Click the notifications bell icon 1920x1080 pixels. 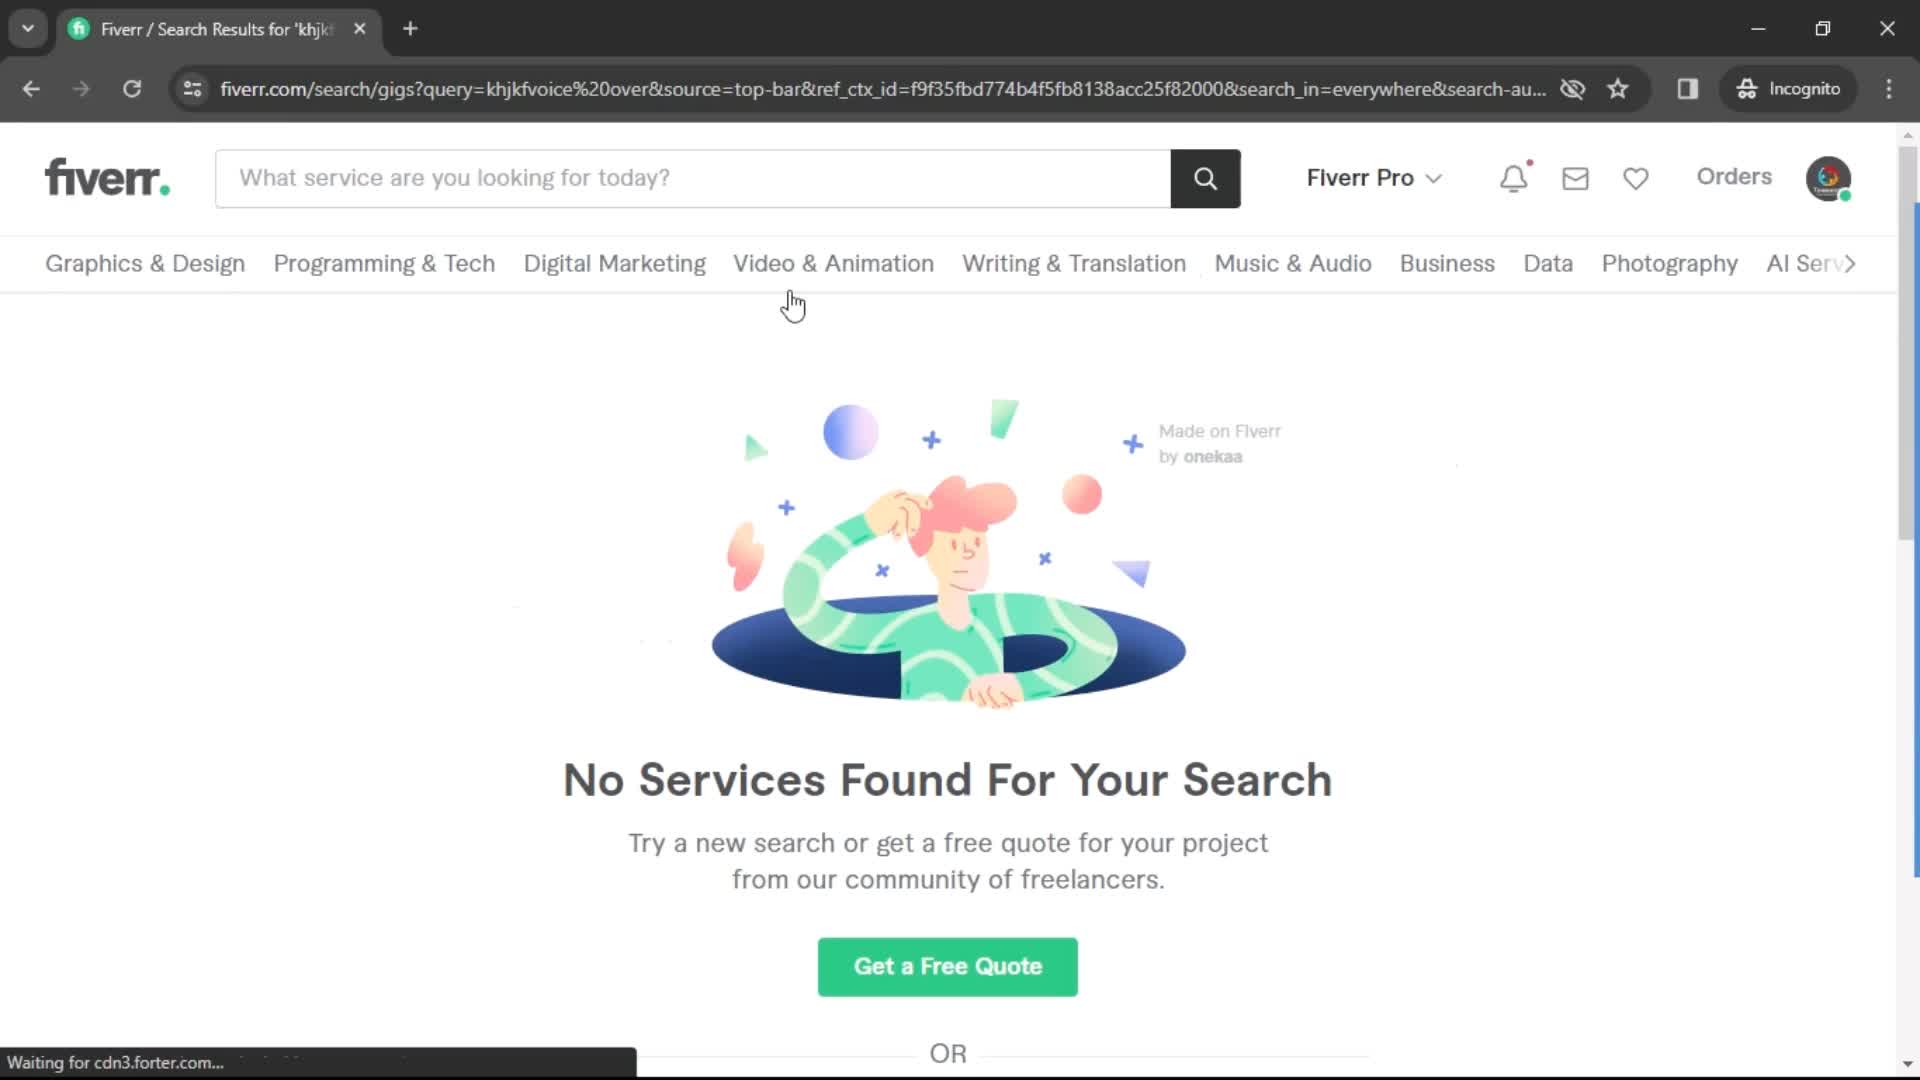tap(1513, 177)
